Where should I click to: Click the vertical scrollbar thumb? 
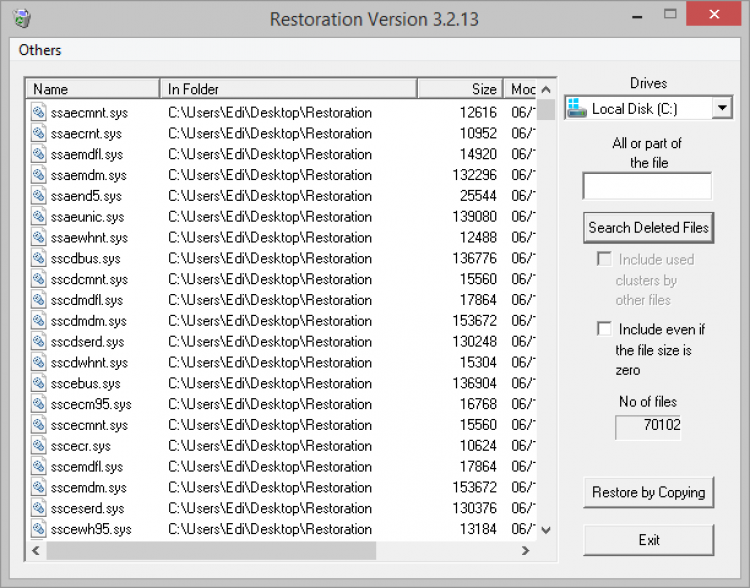[x=546, y=110]
